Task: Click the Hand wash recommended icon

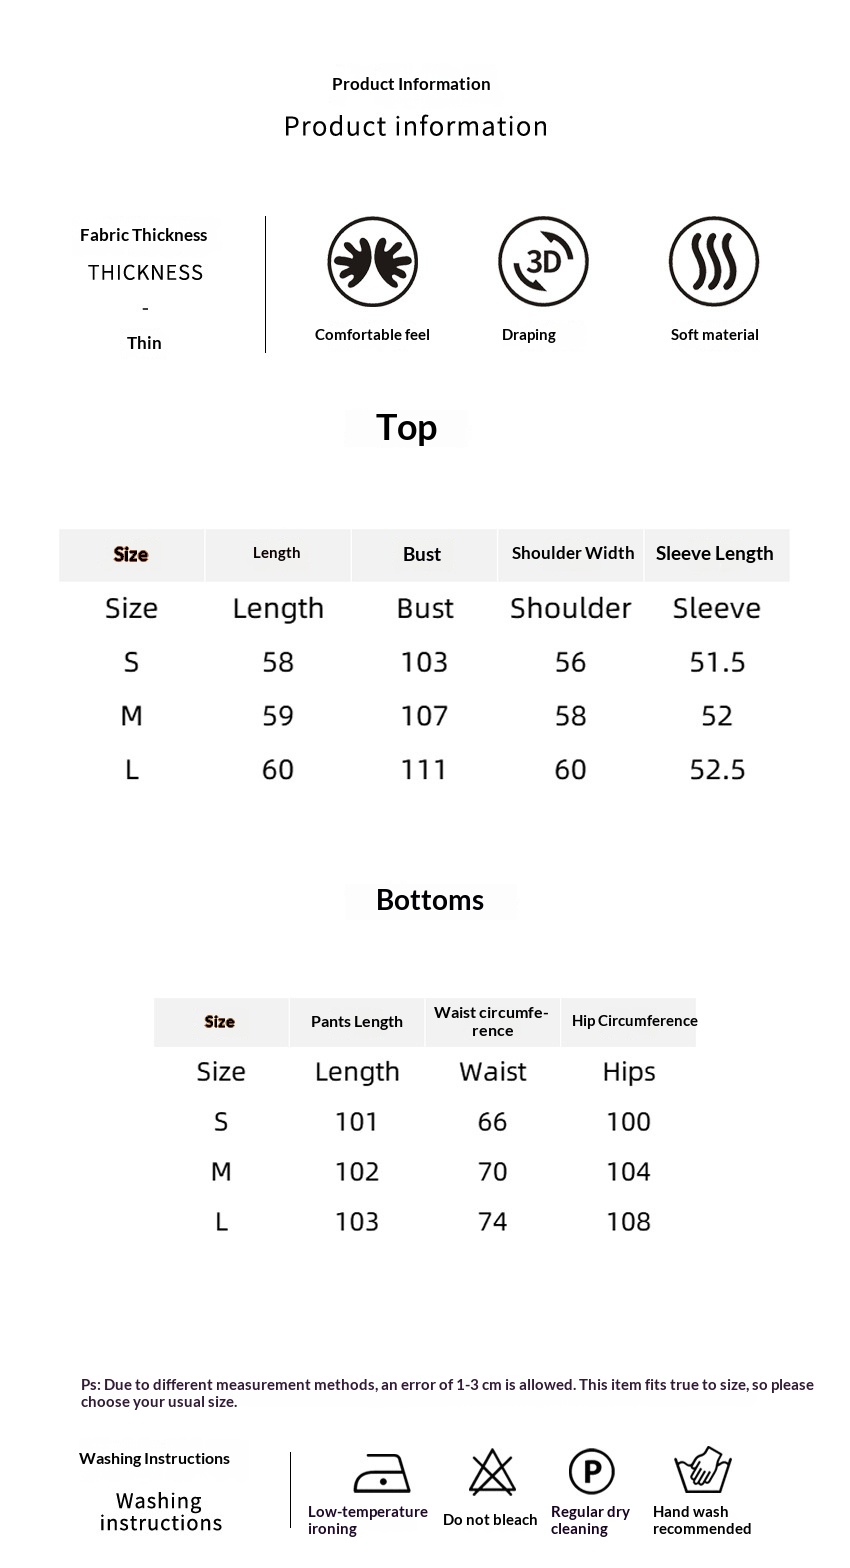Action: [703, 1471]
